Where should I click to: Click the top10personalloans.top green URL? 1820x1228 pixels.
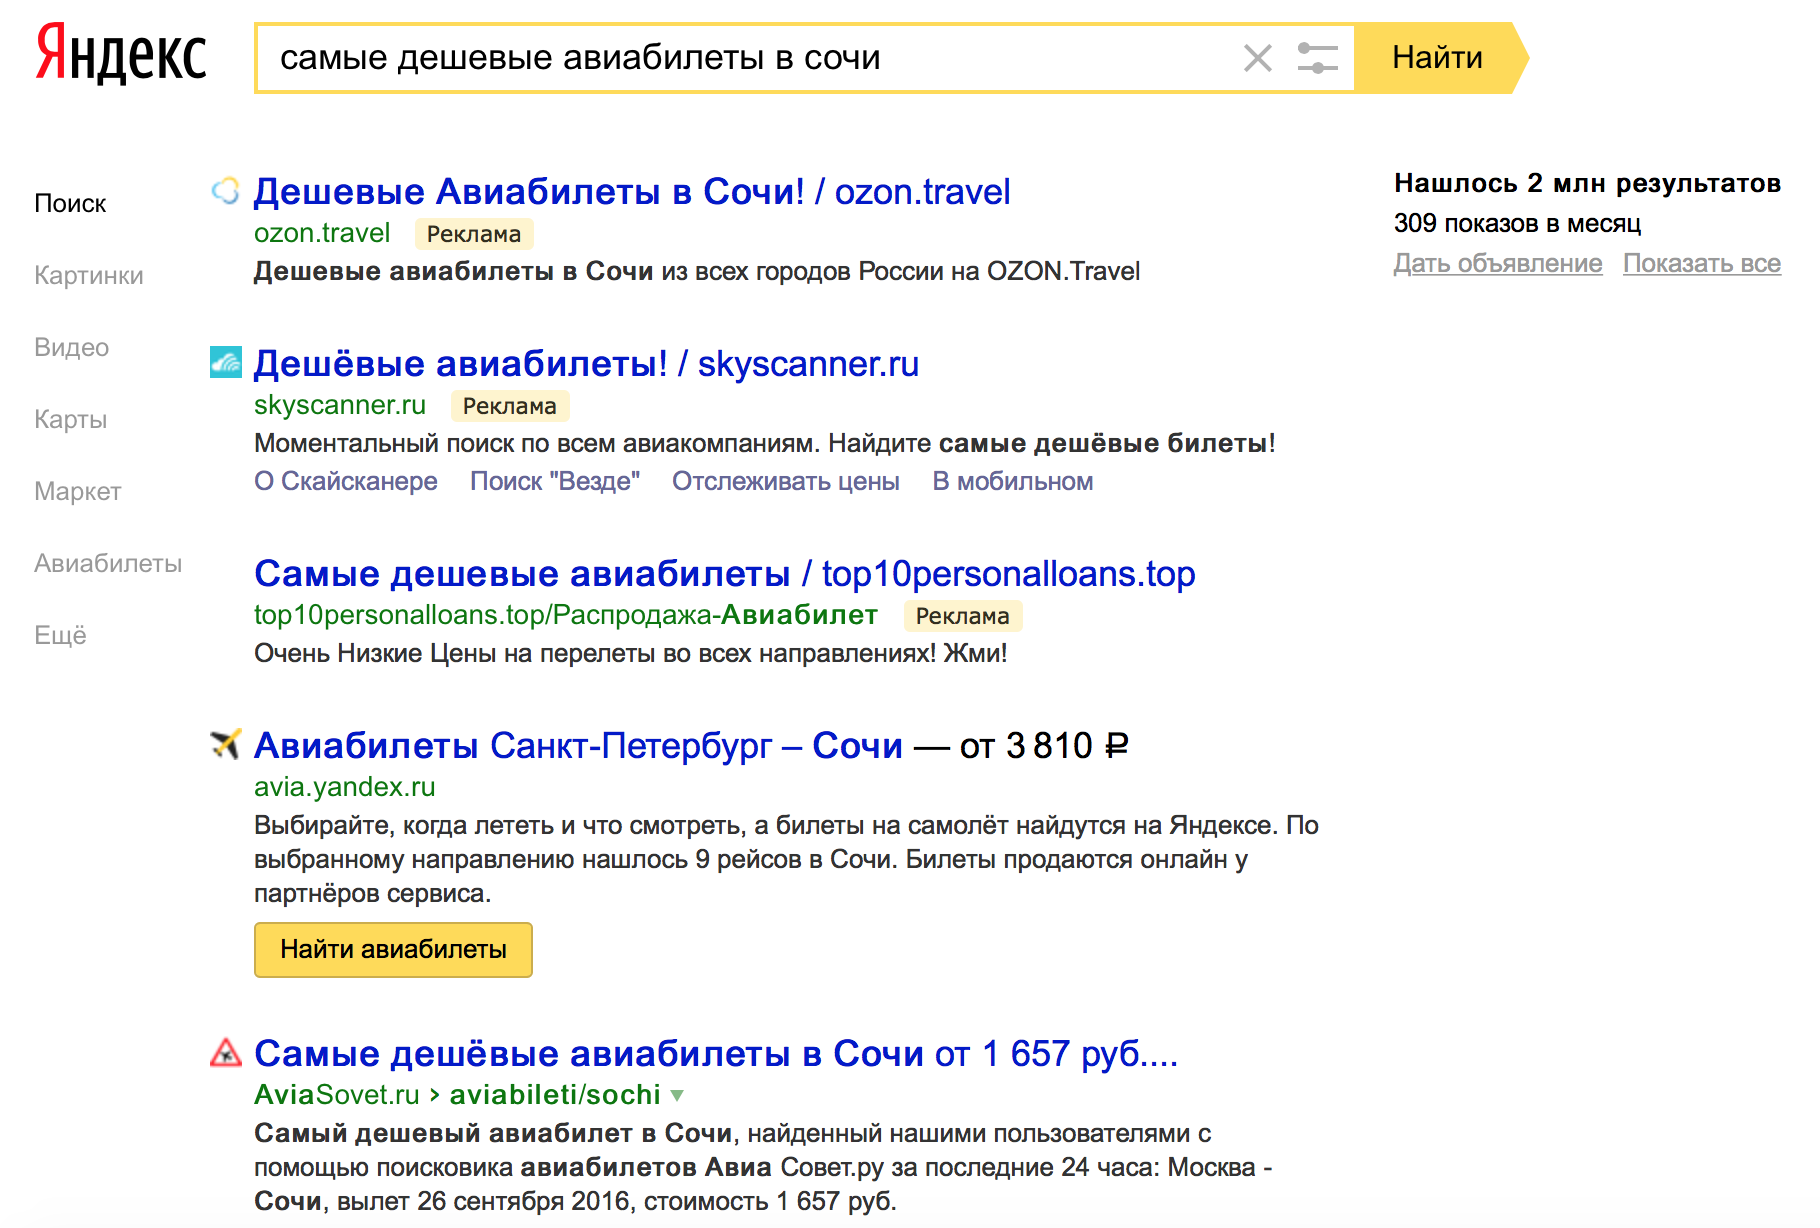click(566, 615)
